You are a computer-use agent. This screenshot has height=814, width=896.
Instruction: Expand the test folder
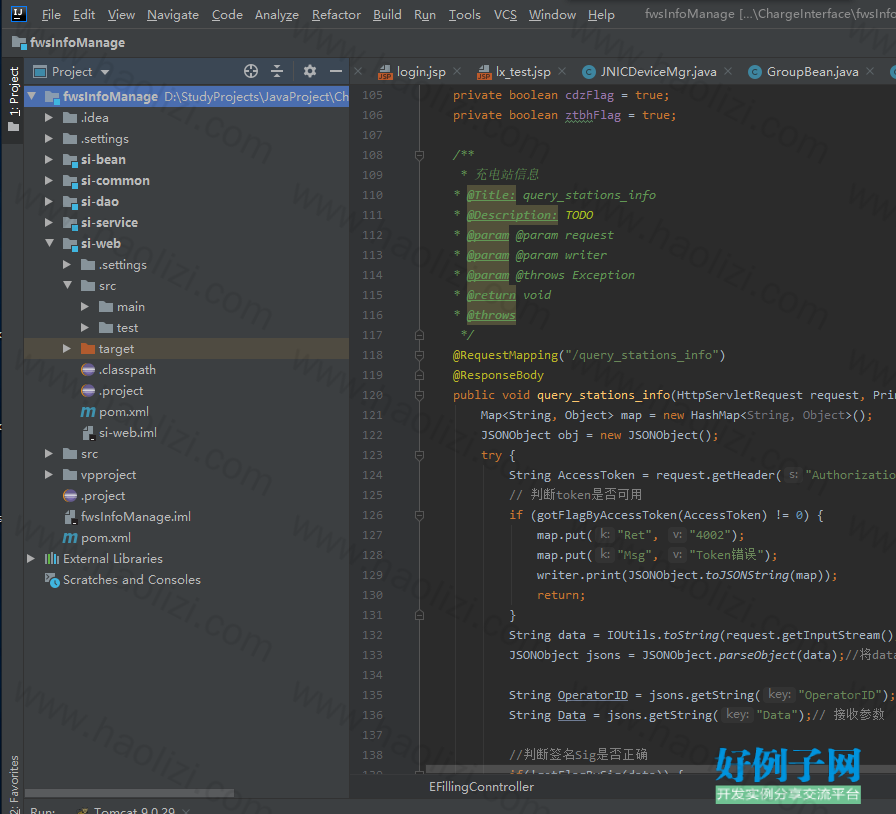[x=85, y=328]
